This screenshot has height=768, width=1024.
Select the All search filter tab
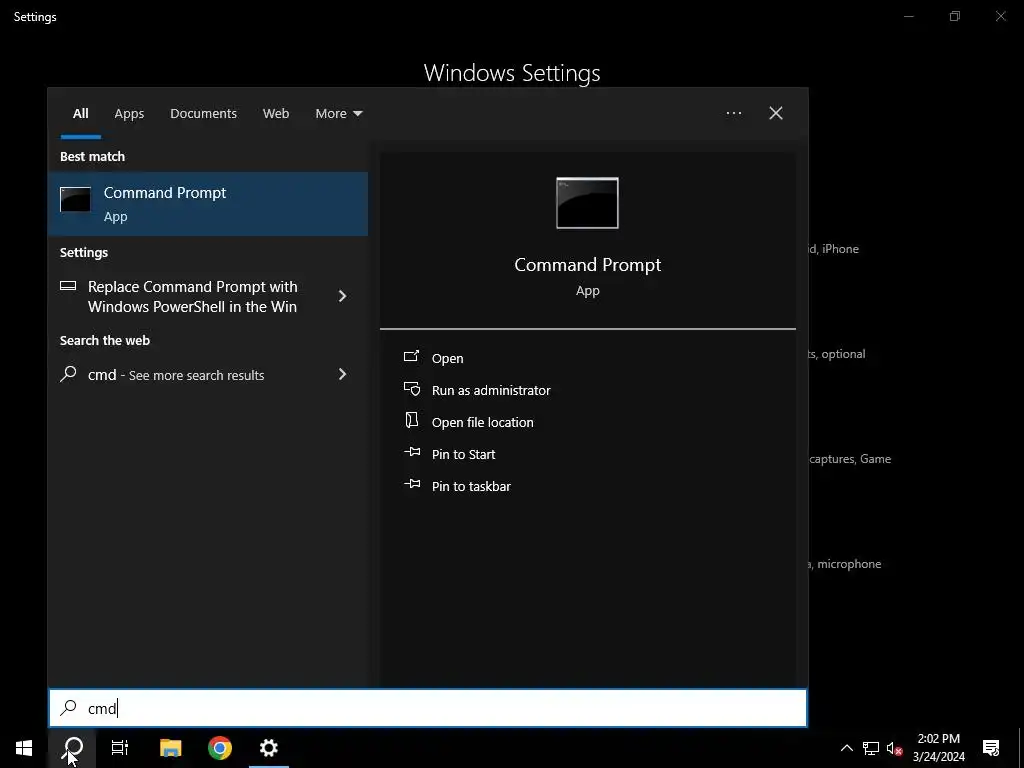tap(80, 114)
